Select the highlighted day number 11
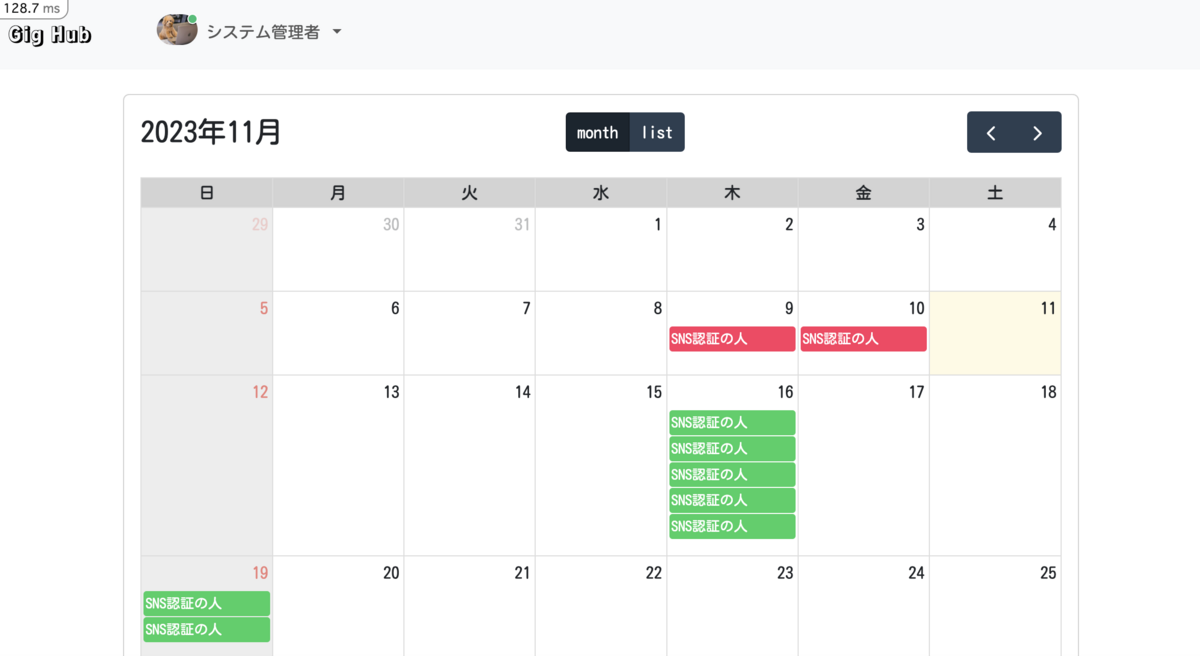The height and width of the screenshot is (656, 1200). click(1048, 308)
